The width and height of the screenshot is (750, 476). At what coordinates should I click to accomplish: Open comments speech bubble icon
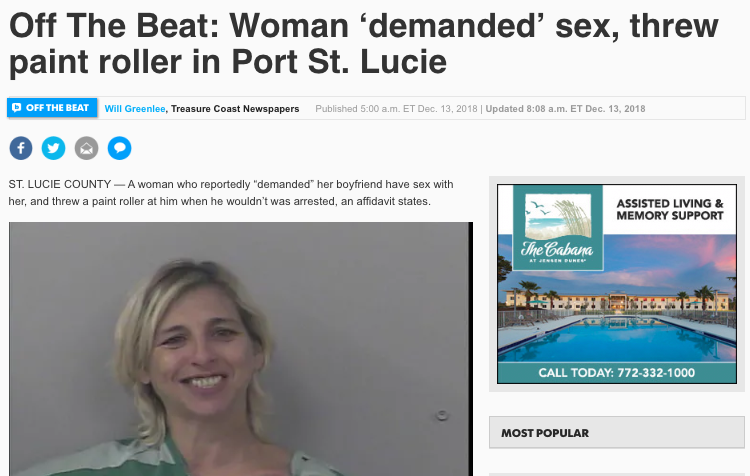click(x=120, y=148)
